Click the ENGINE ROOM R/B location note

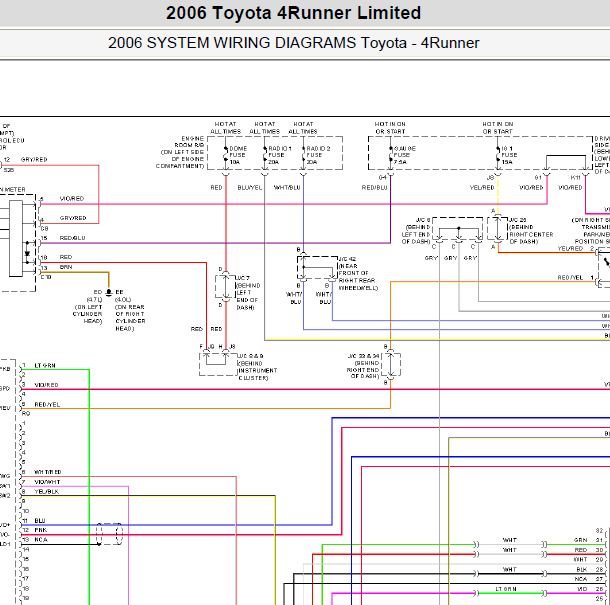[180, 152]
